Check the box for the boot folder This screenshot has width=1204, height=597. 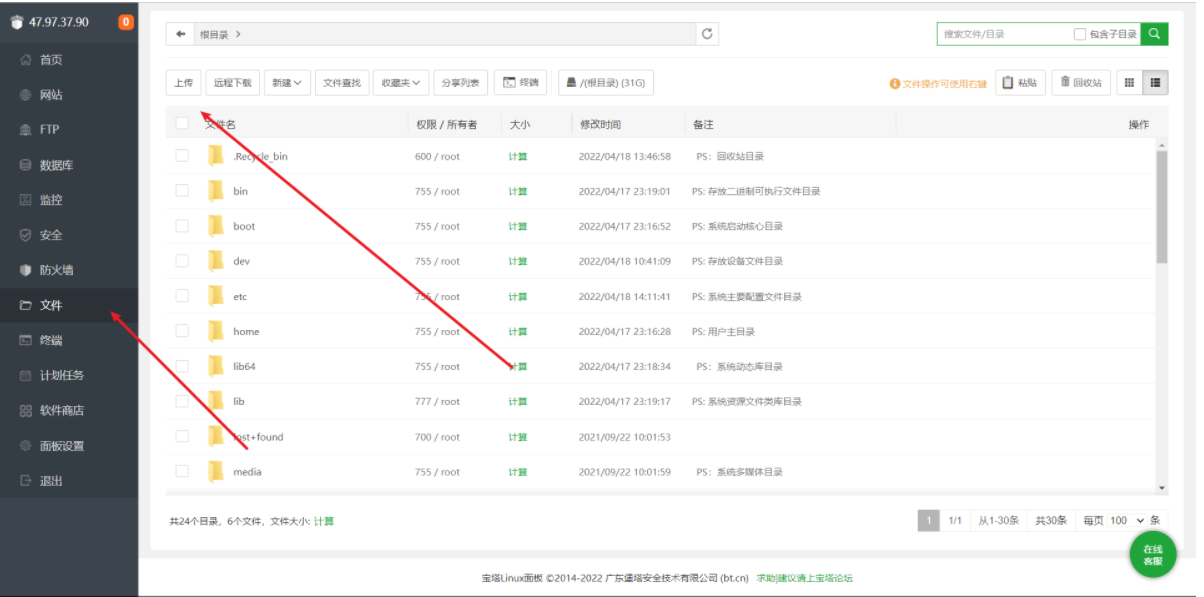[x=182, y=226]
